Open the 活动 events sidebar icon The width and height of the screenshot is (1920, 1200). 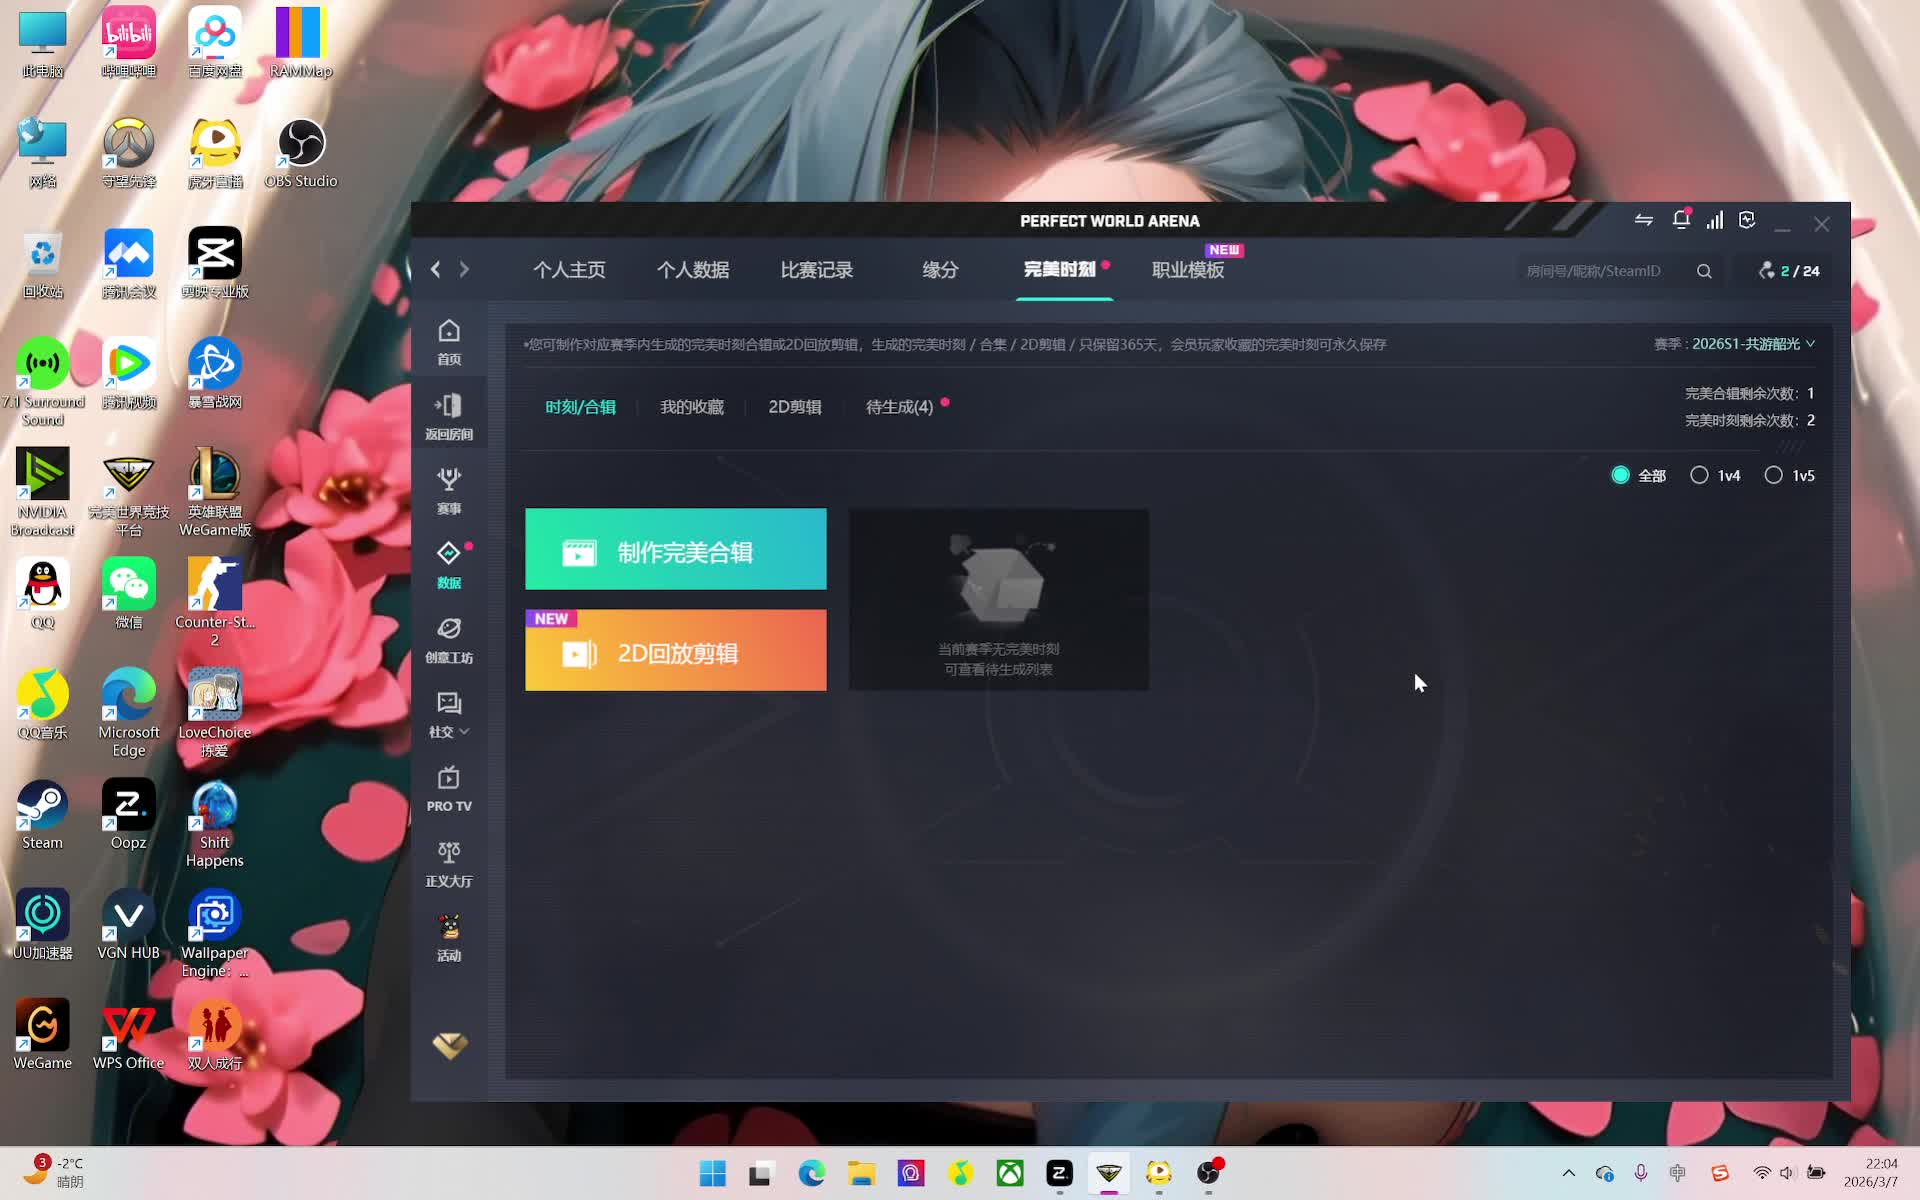(x=449, y=938)
